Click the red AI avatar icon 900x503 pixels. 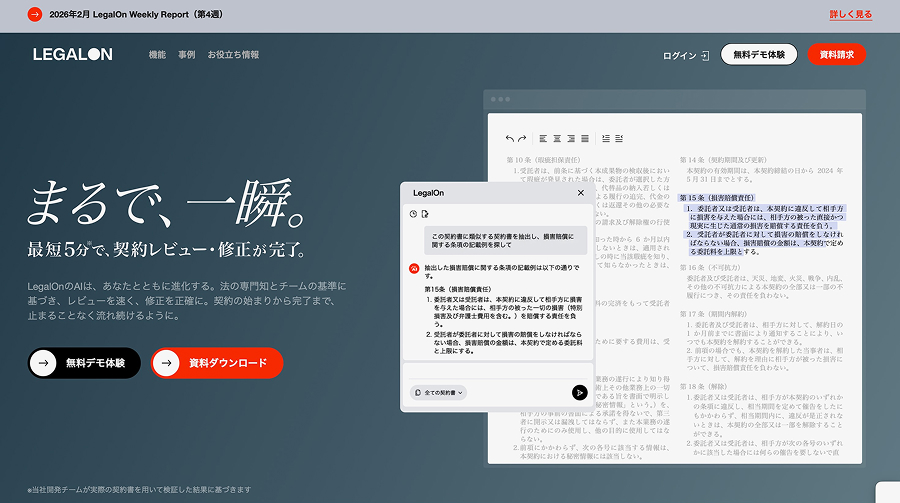pos(414,268)
